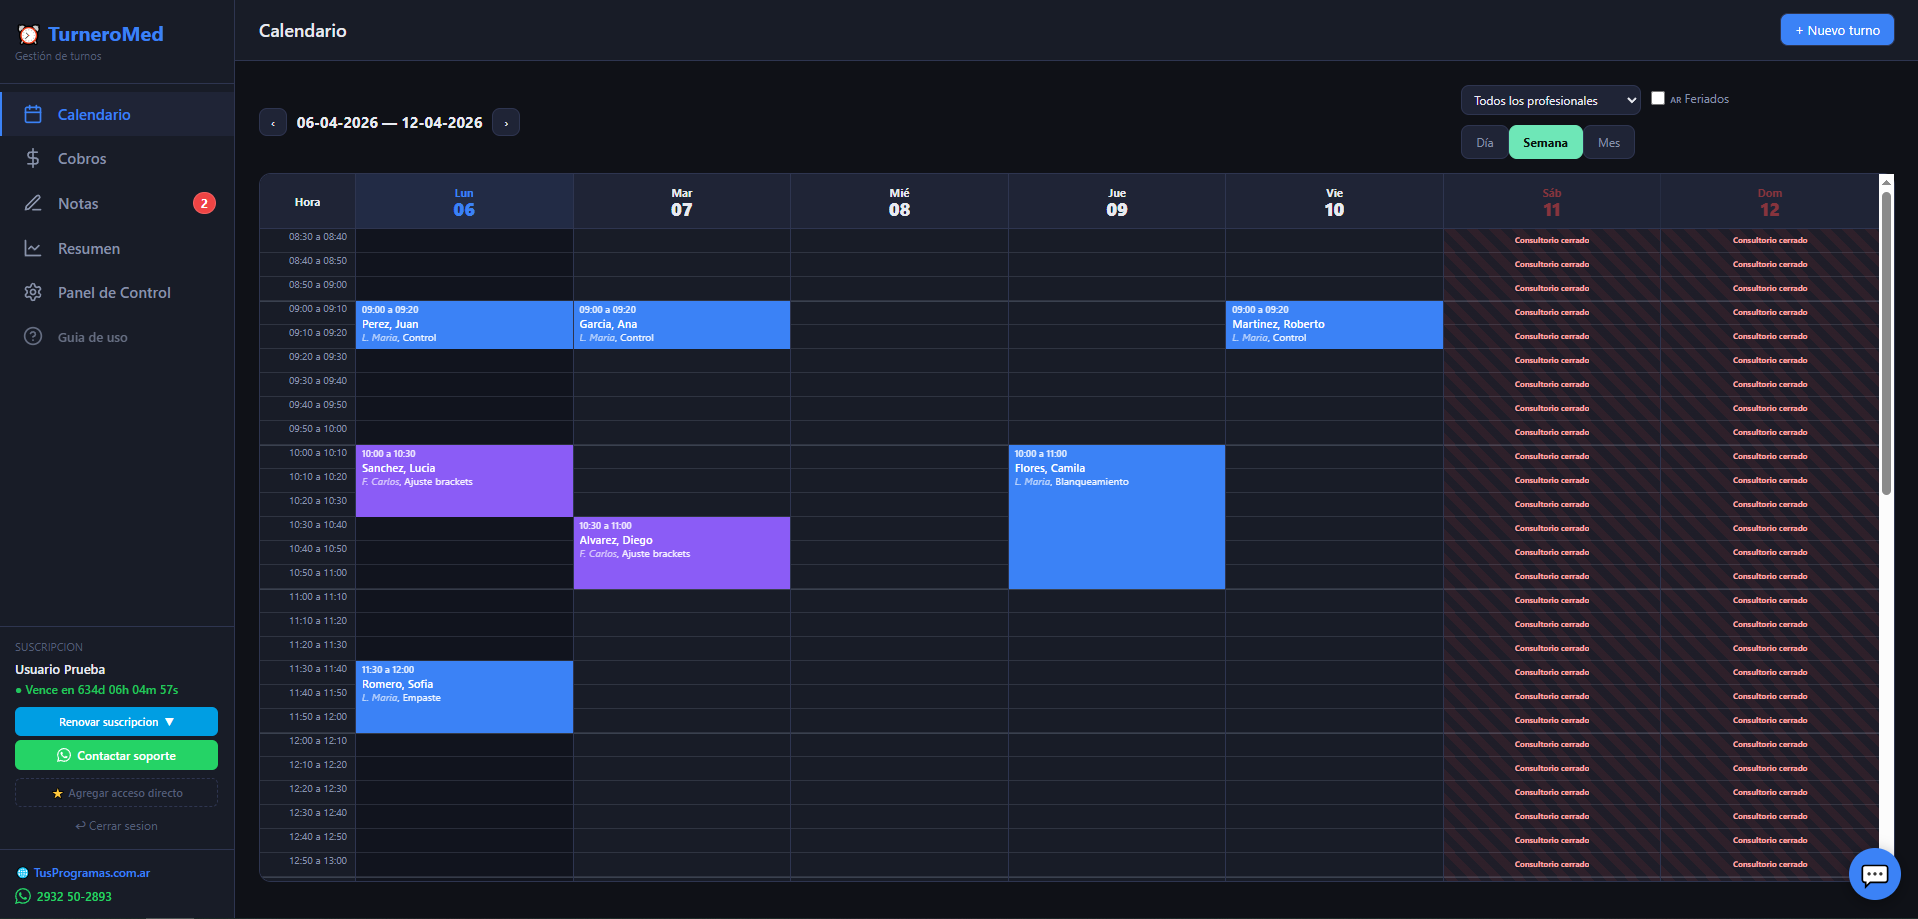Image resolution: width=1918 pixels, height=919 pixels.
Task: Switch to the Día view
Action: pyautogui.click(x=1483, y=142)
